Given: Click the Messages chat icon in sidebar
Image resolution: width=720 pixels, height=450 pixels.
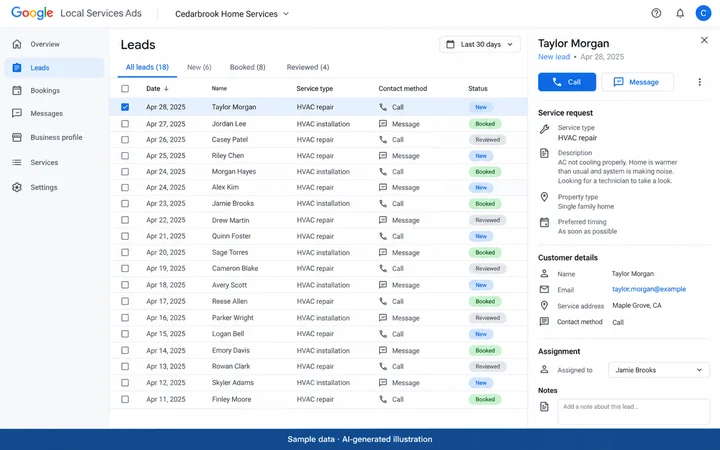Looking at the screenshot, I should (17, 113).
